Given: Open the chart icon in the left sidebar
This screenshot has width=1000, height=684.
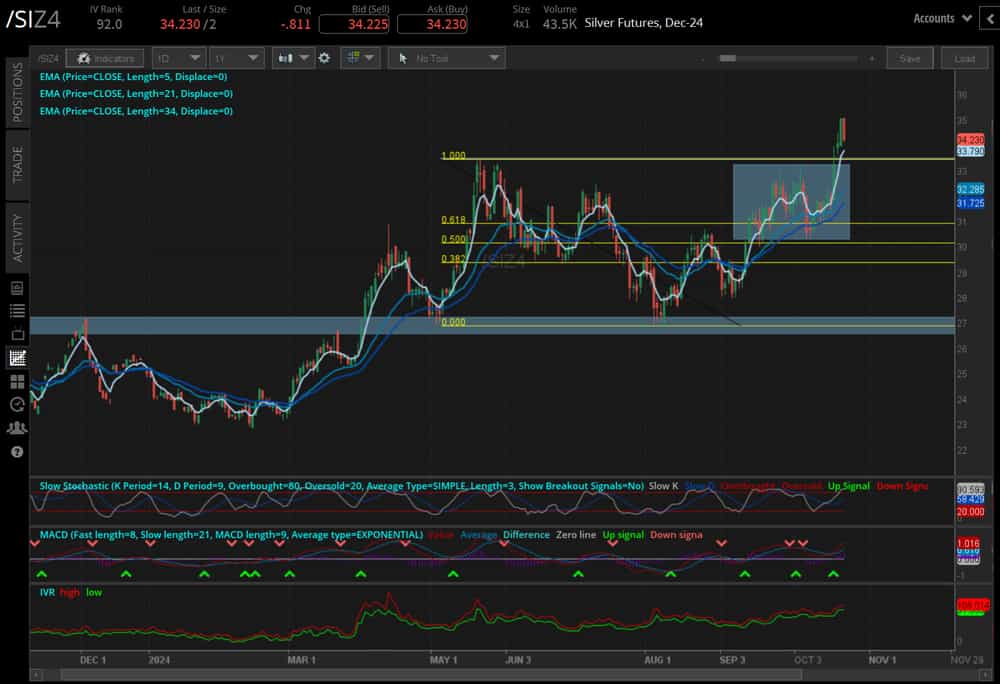Looking at the screenshot, I should click(15, 357).
